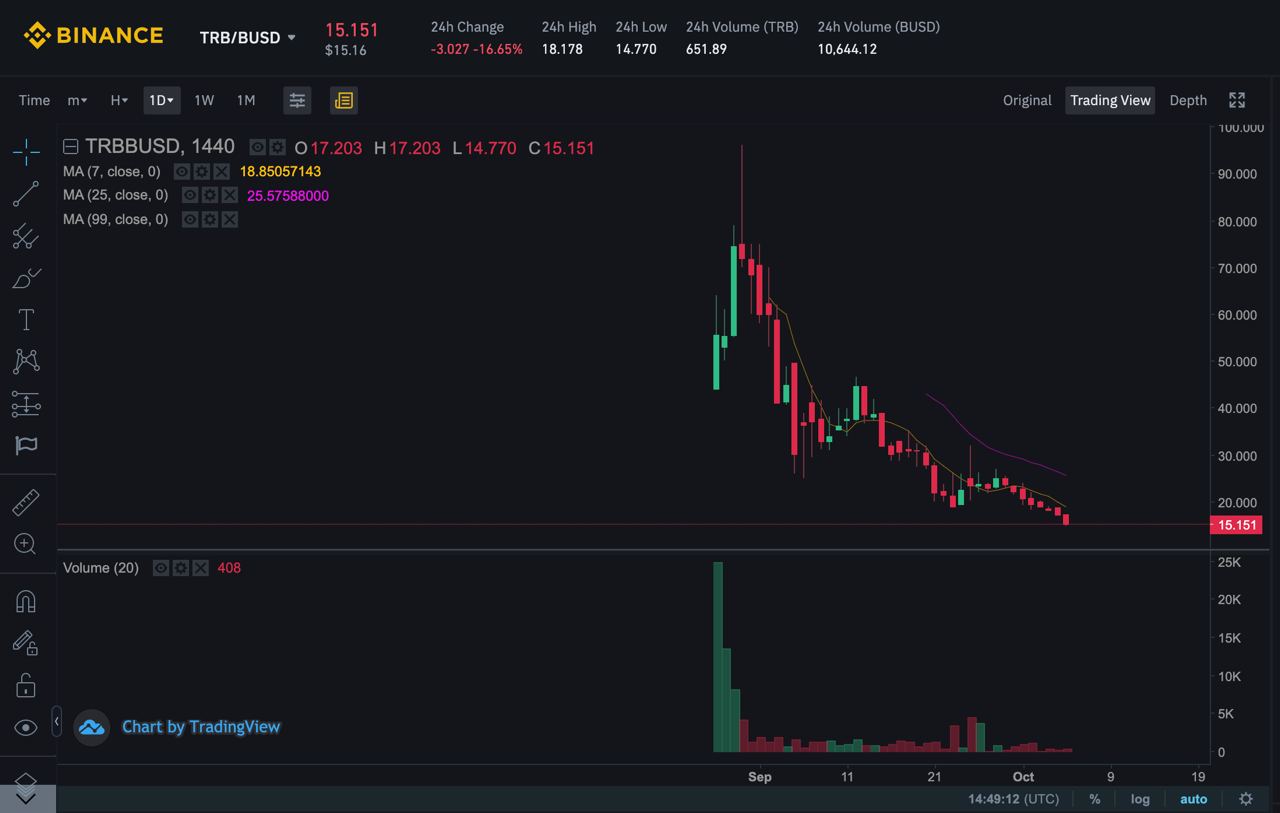This screenshot has width=1280, height=813.
Task: Click the TradingView cloud logo
Action: pyautogui.click(x=92, y=727)
